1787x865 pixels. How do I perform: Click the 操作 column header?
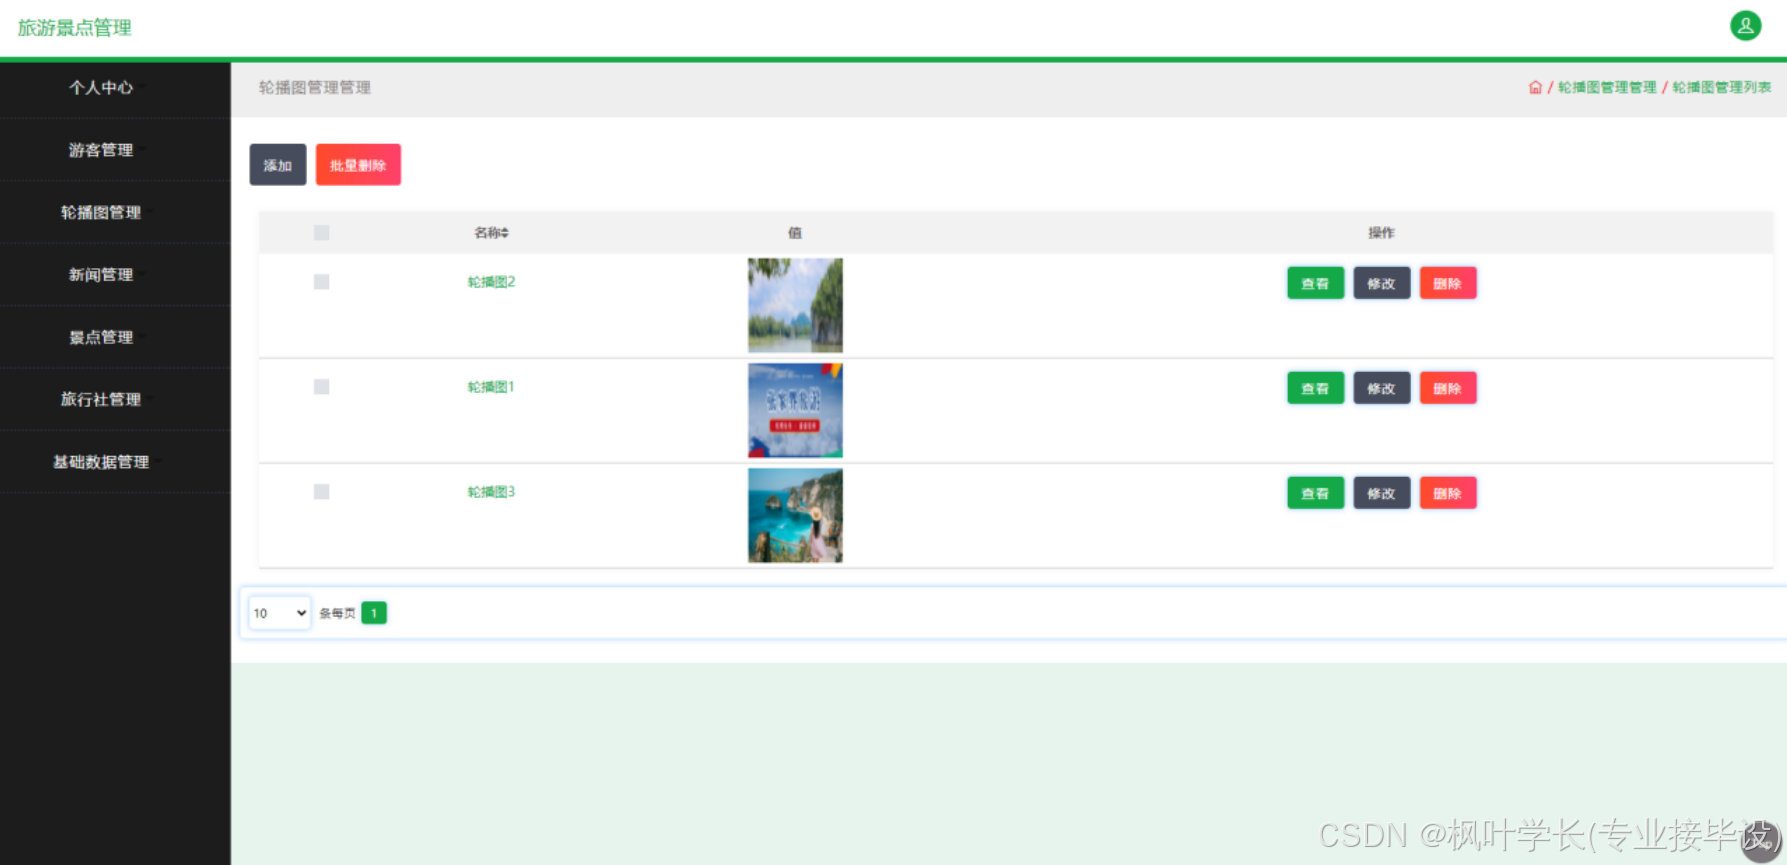pos(1381,233)
